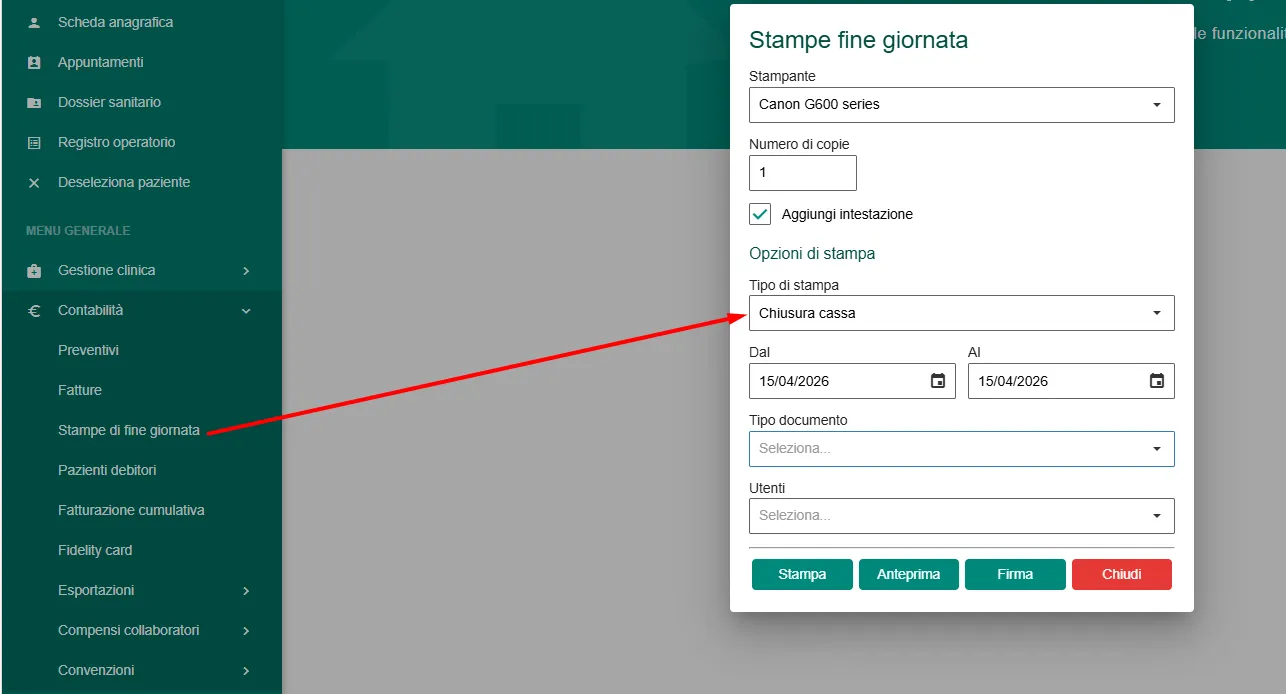Click the Scheda anagrafica person icon
The image size is (1286, 694).
pyautogui.click(x=35, y=22)
